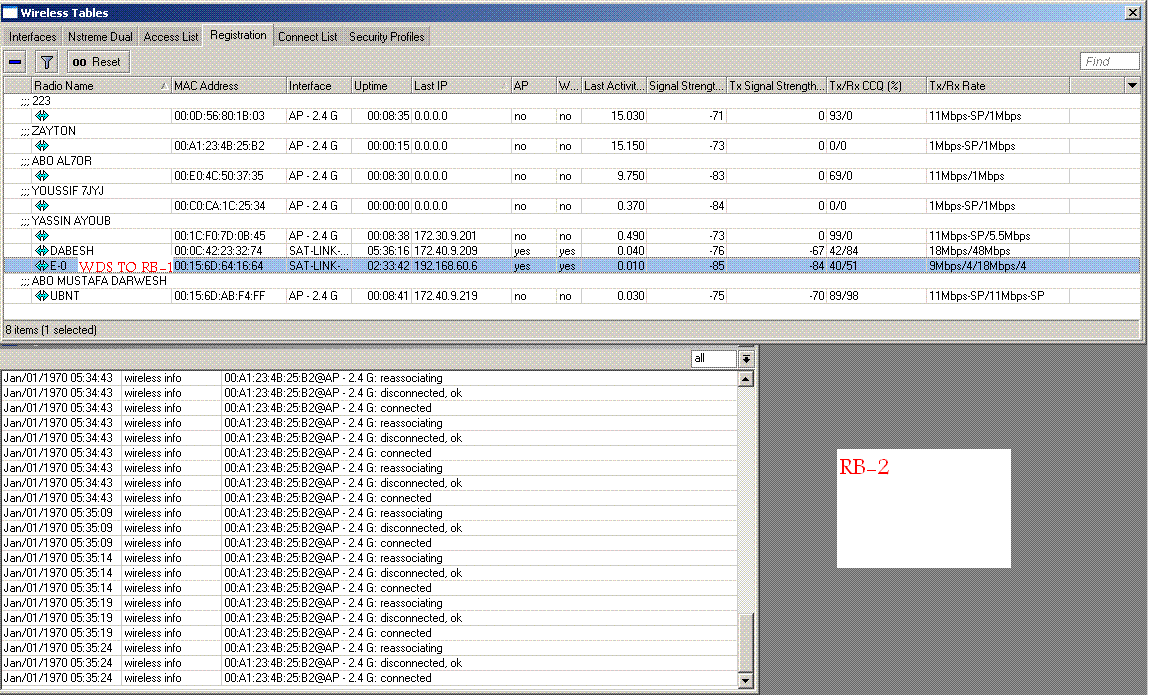The height and width of the screenshot is (695, 1149).
Task: Select the DABESH WDS link icon
Action: (x=42, y=251)
